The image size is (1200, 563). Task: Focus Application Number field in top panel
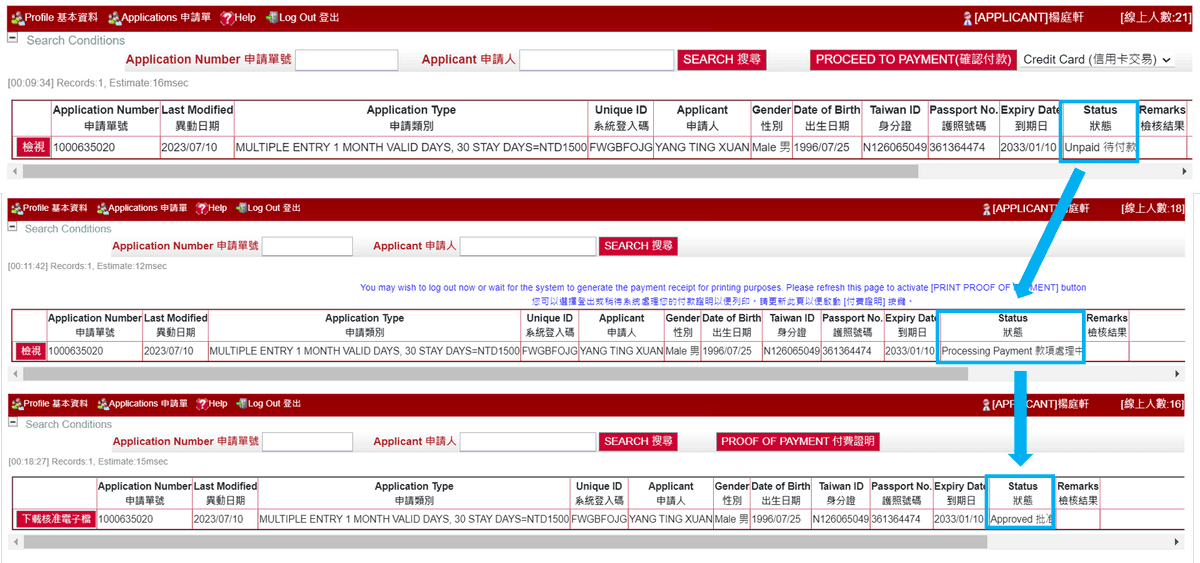coord(346,60)
